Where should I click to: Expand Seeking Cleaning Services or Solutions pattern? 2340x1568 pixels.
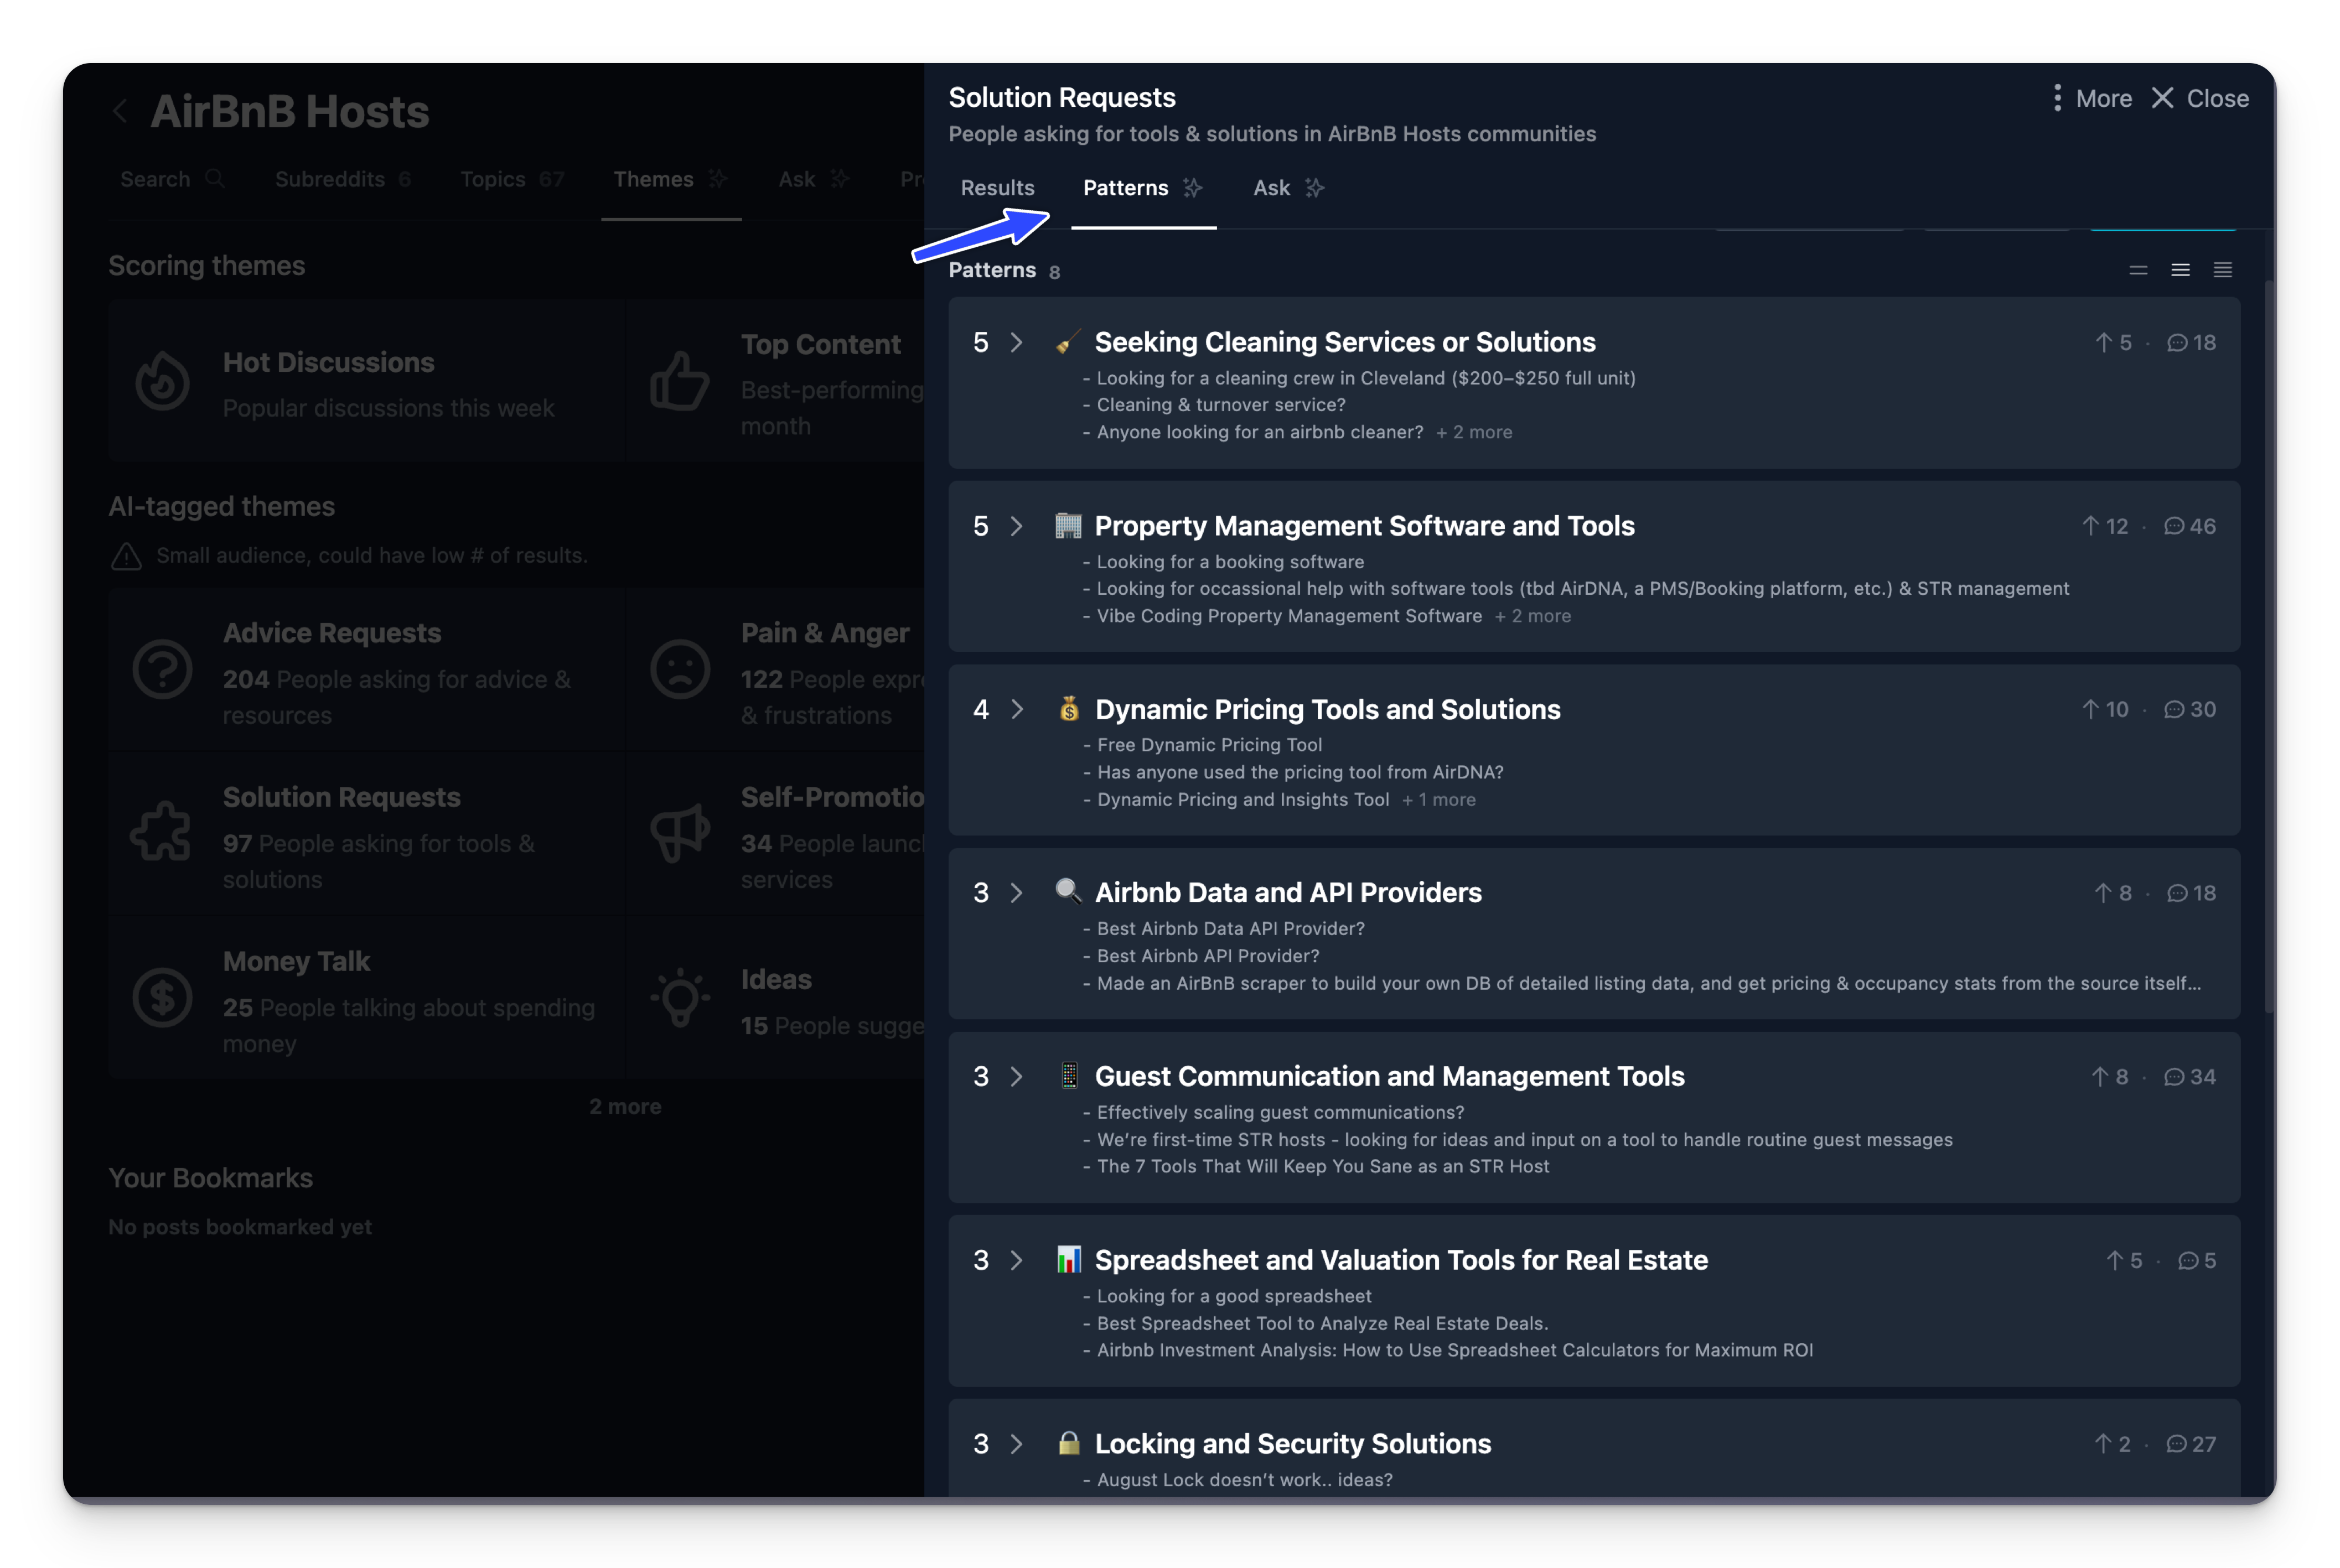tap(1017, 342)
